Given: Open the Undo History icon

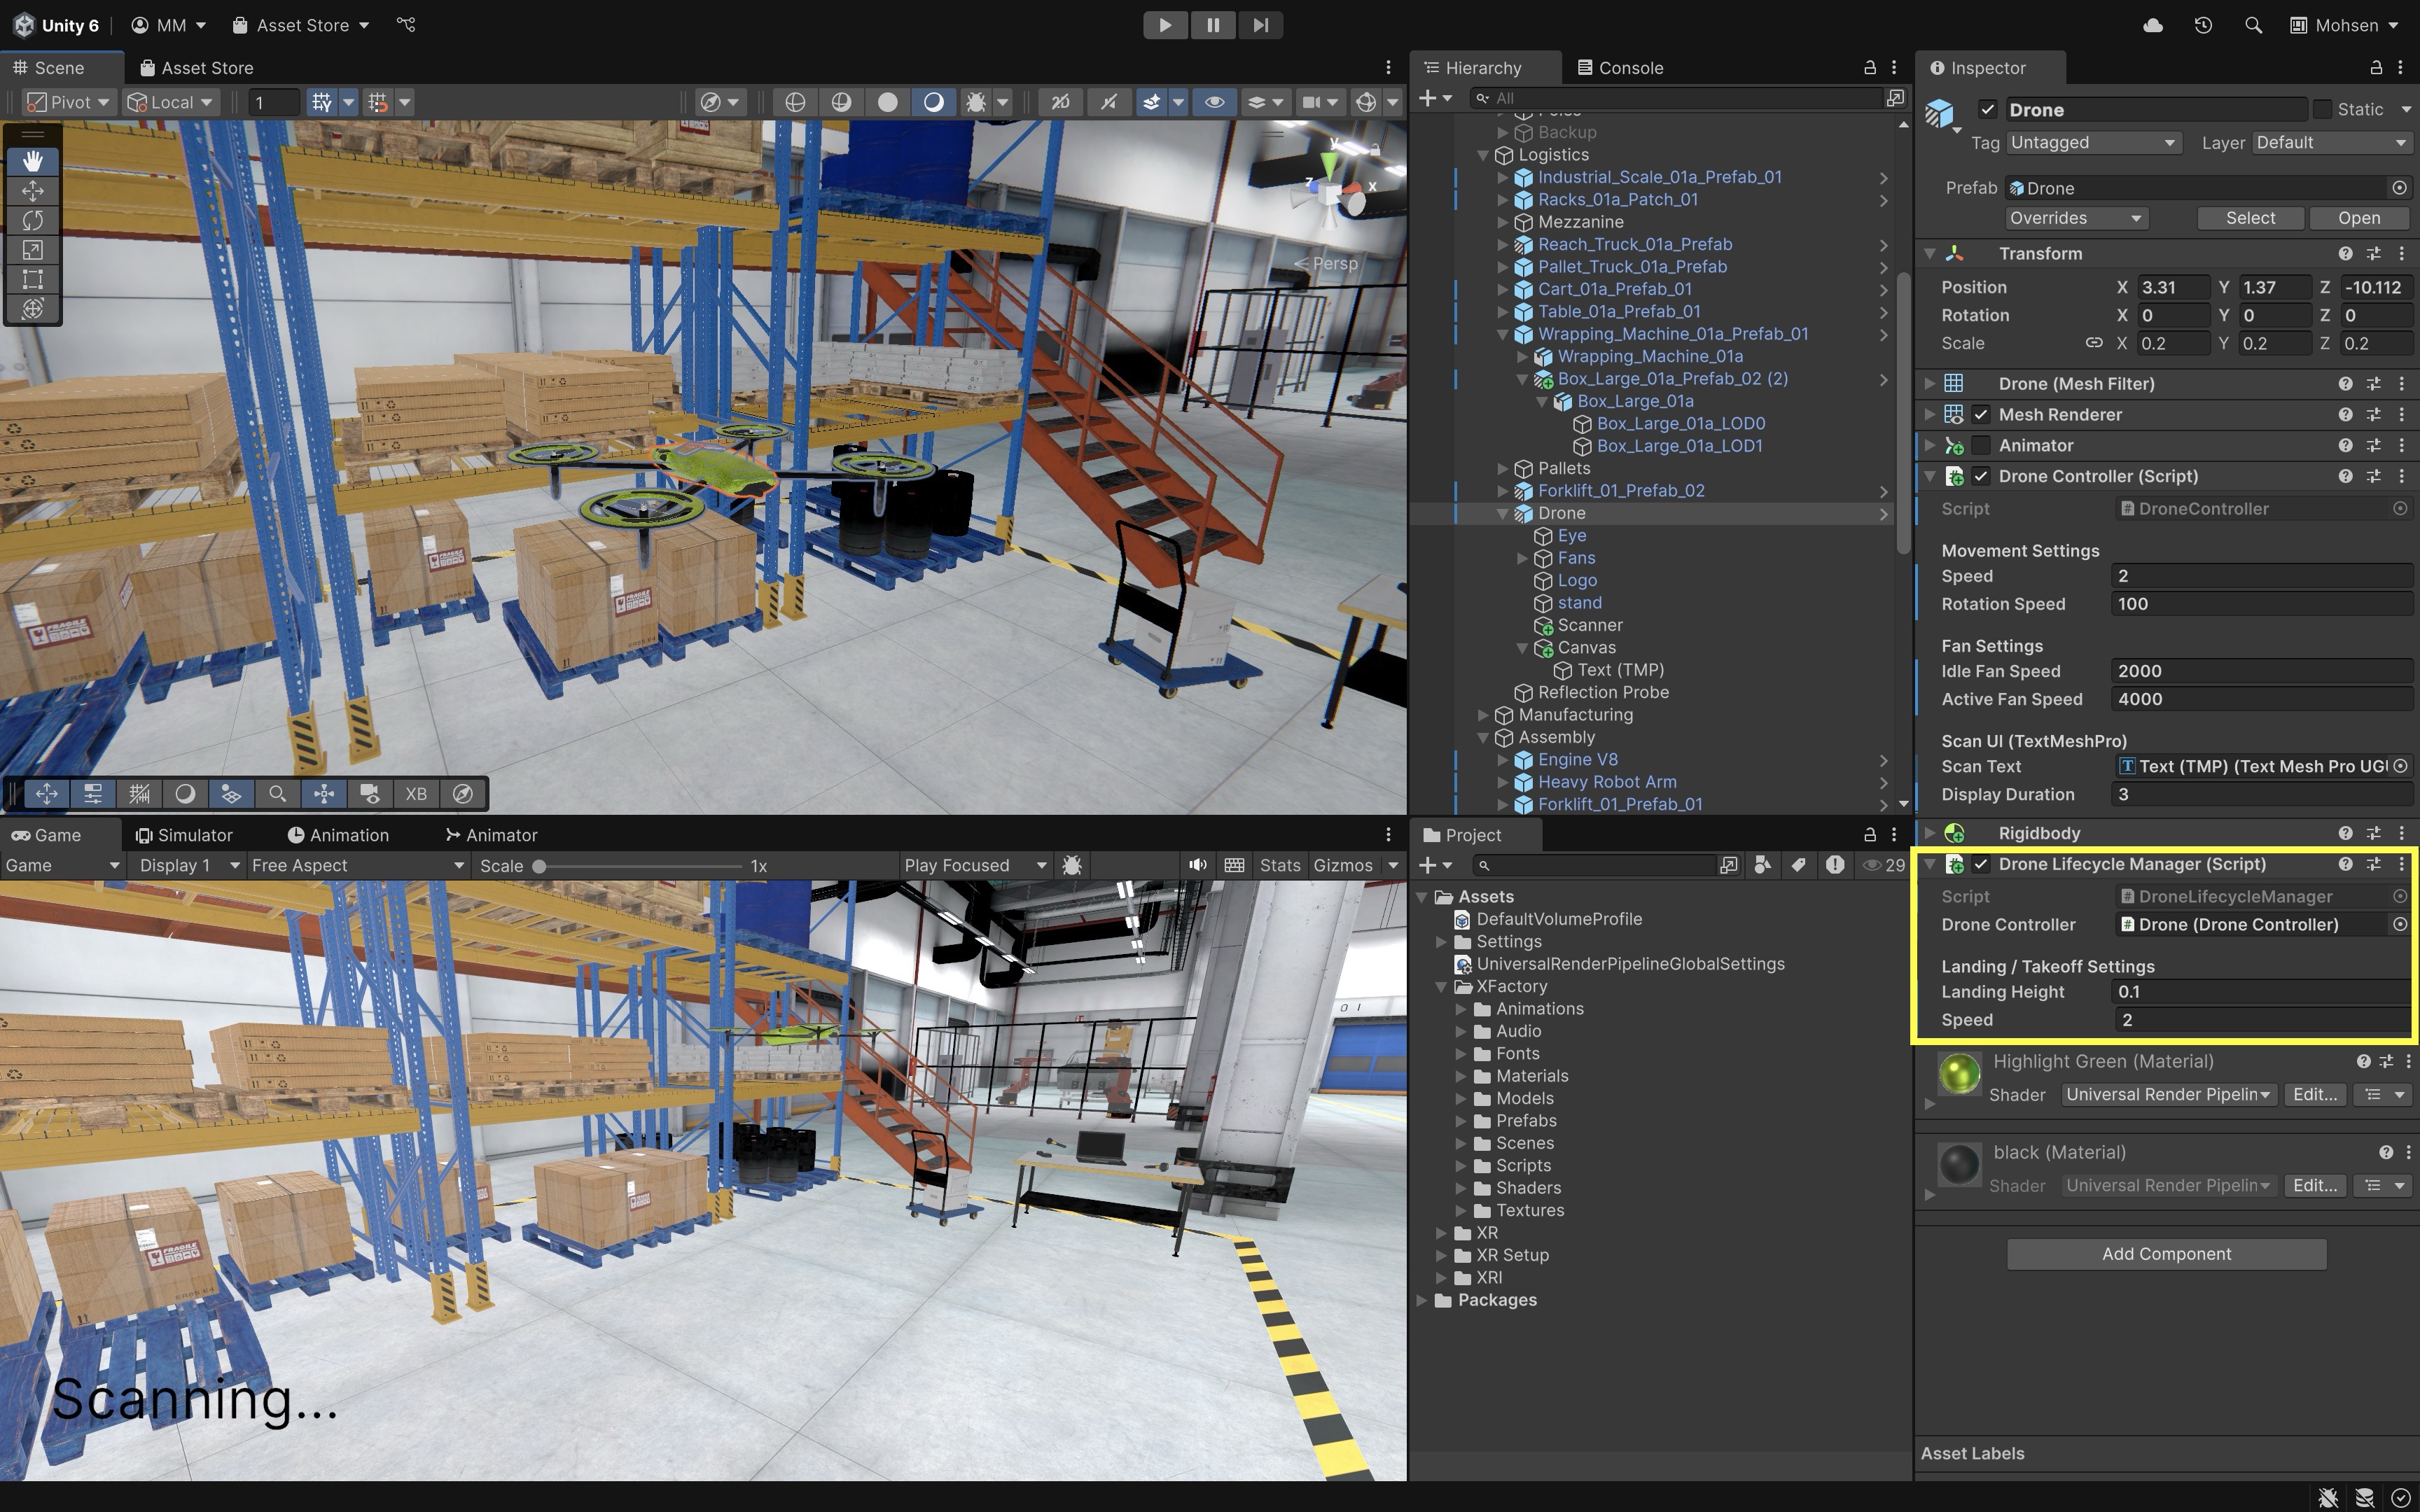Looking at the screenshot, I should pos(2203,25).
